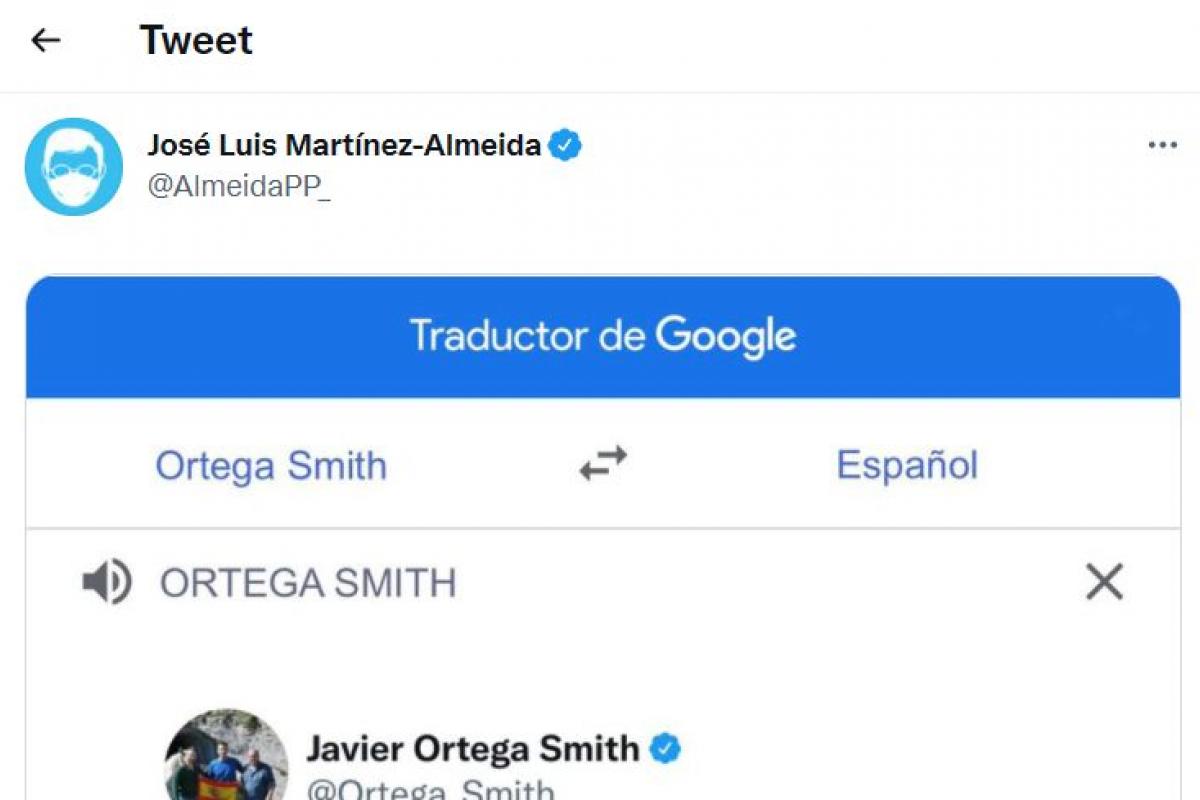Clear the translator text with X
Viewport: 1200px width, 800px height.
coord(1104,582)
